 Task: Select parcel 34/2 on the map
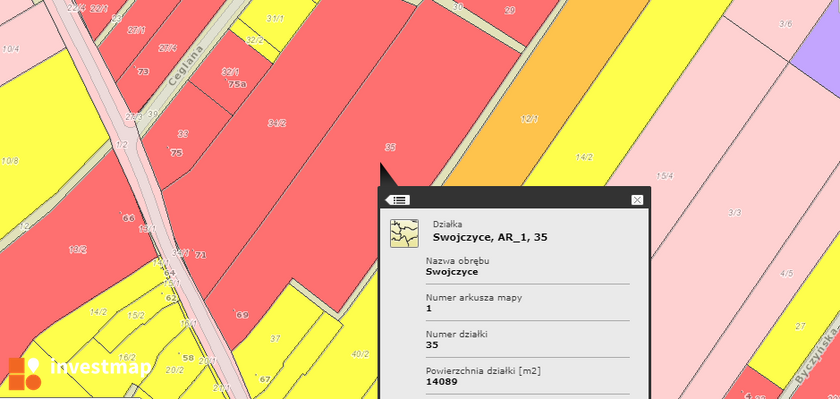[276, 123]
